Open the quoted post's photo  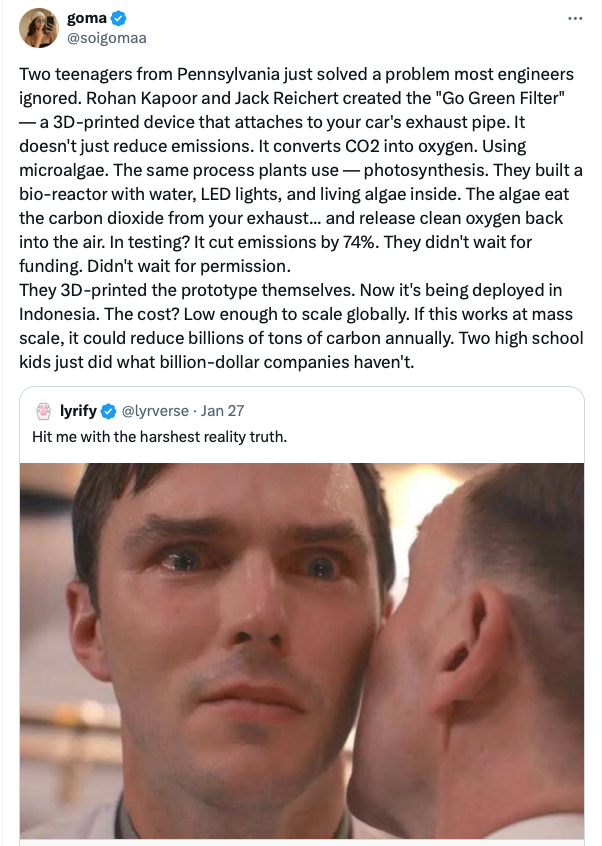[301, 650]
